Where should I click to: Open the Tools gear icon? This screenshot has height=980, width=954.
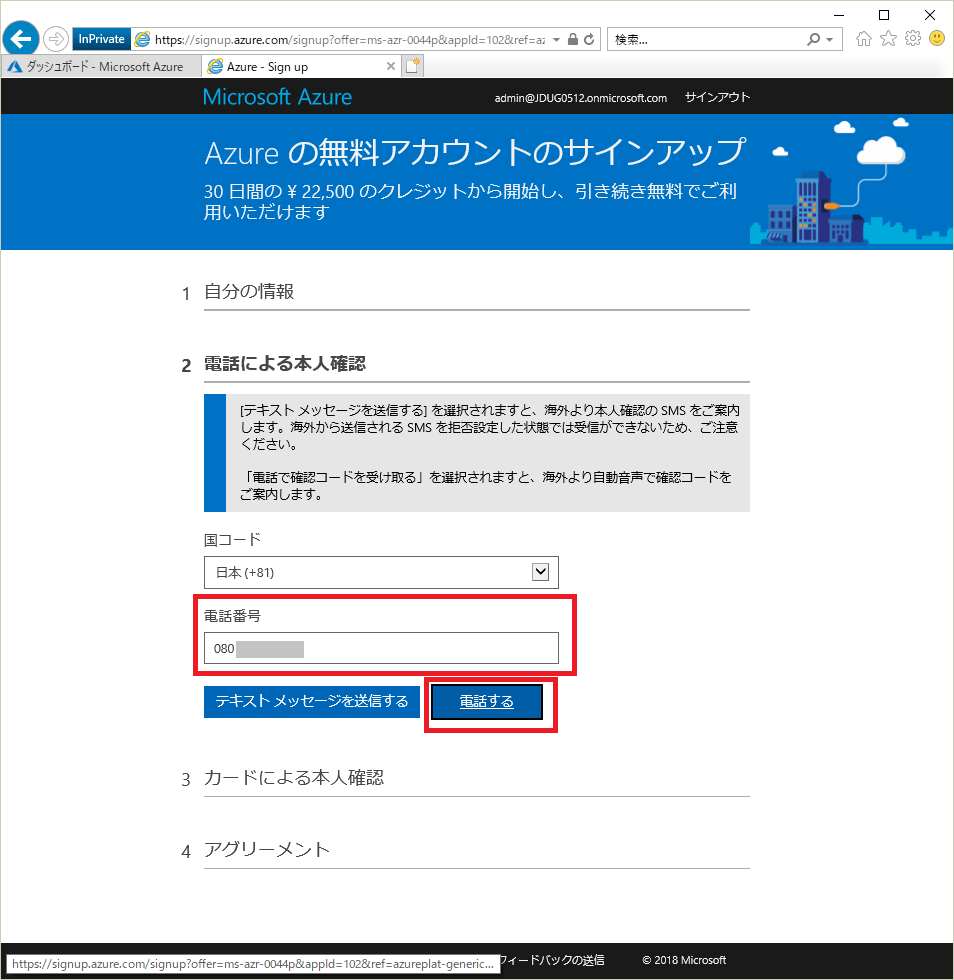pyautogui.click(x=913, y=39)
